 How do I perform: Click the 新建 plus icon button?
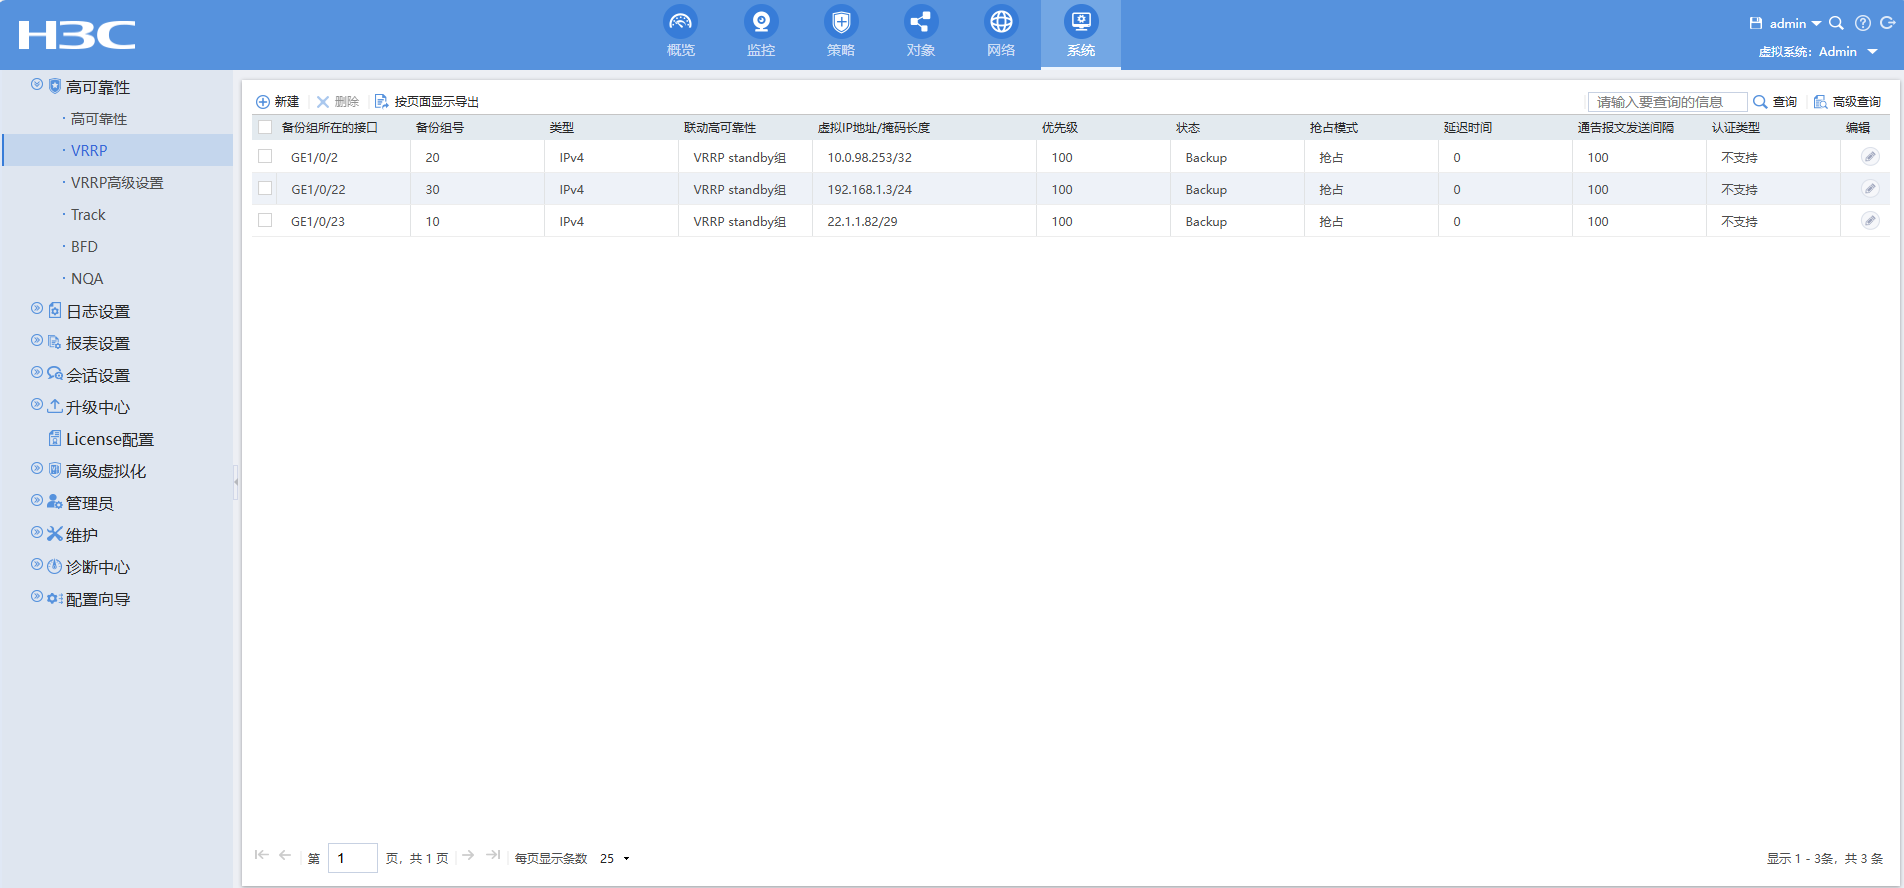coord(278,102)
